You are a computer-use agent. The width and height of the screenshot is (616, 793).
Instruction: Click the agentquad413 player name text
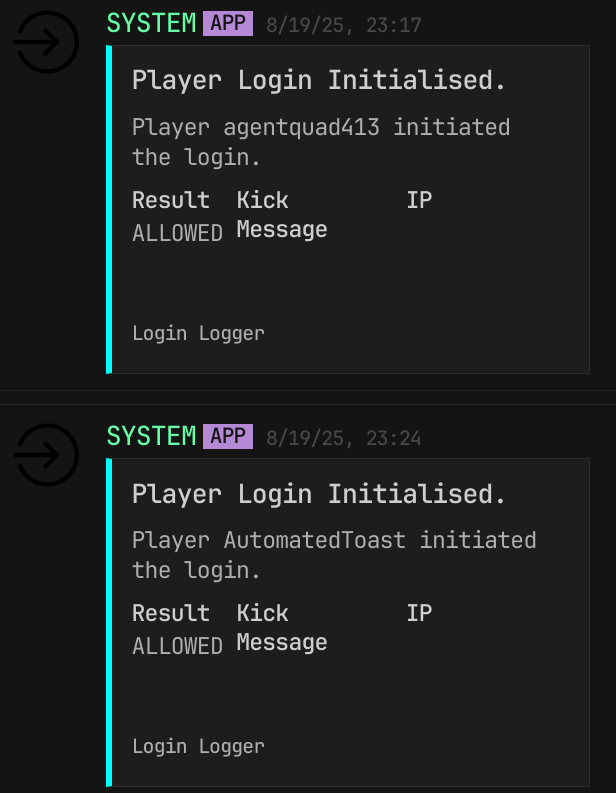coord(301,127)
